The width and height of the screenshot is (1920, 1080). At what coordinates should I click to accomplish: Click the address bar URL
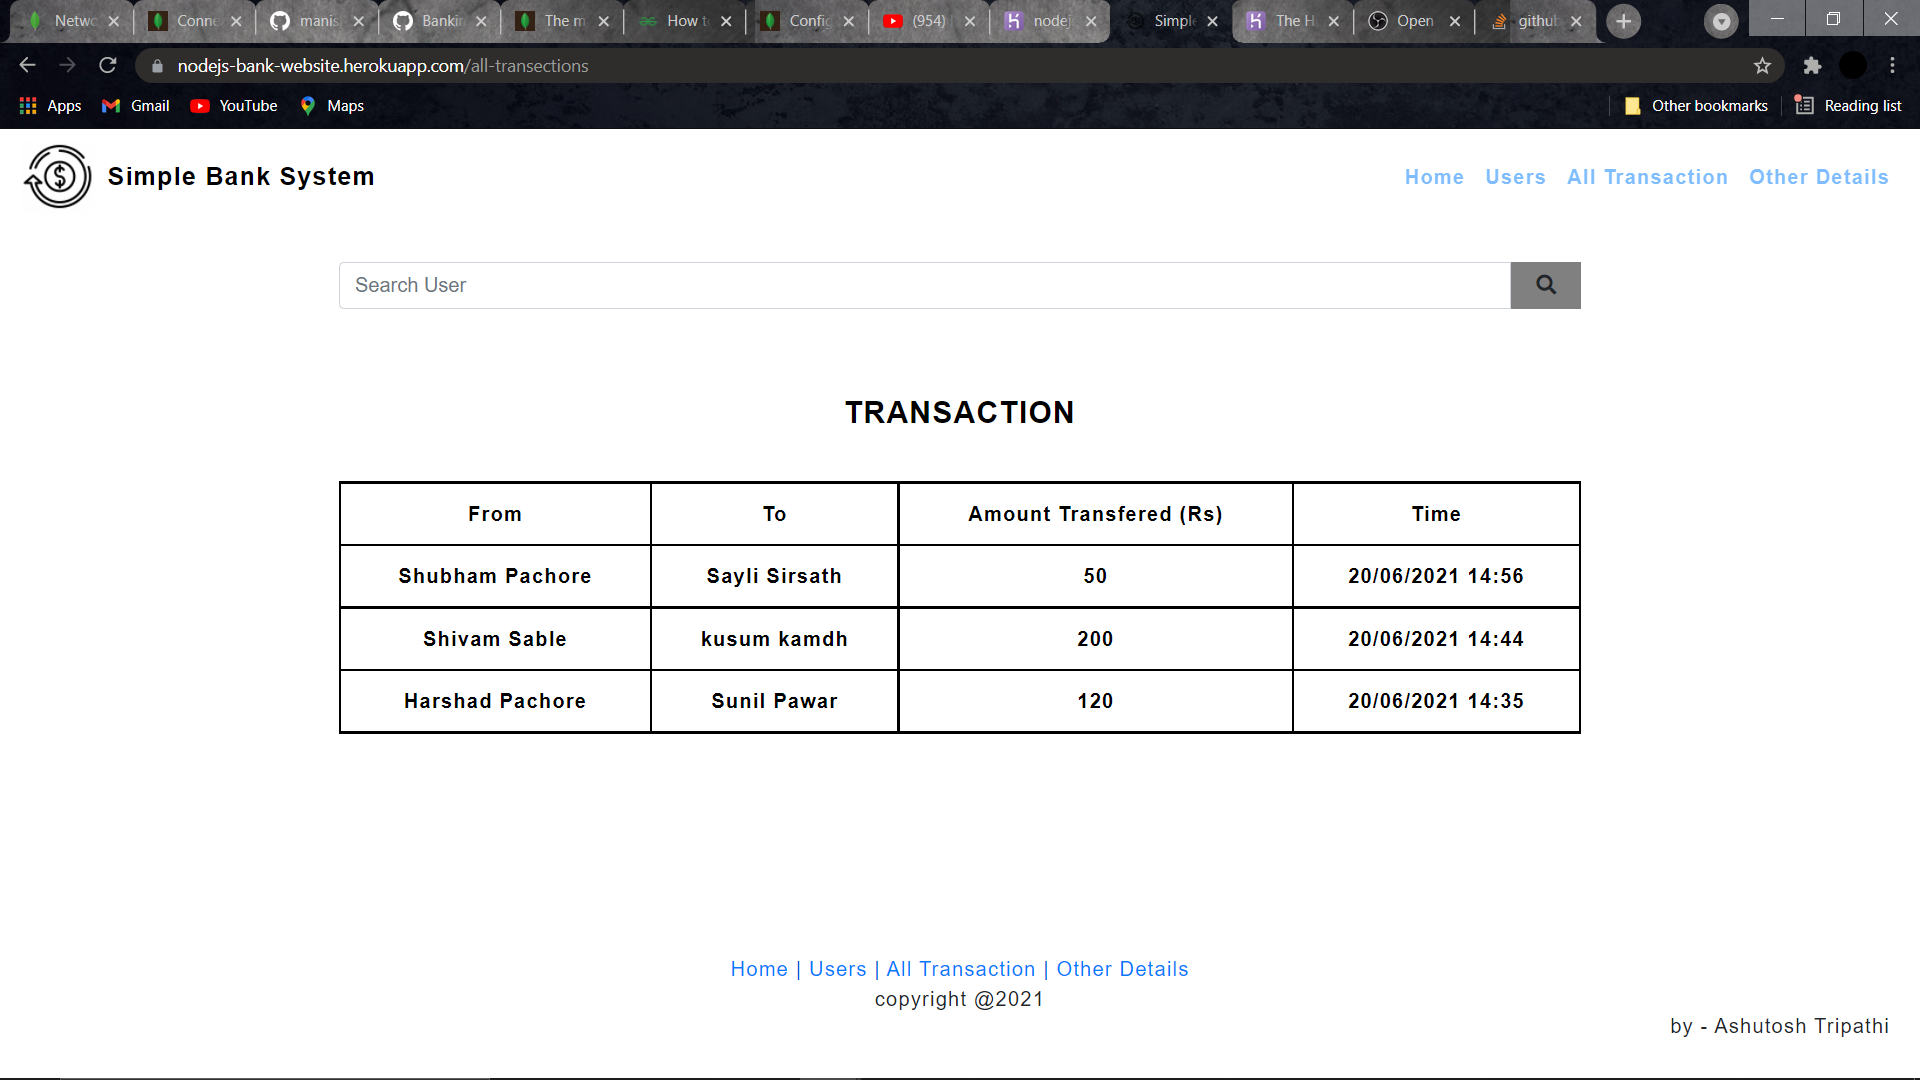click(383, 66)
